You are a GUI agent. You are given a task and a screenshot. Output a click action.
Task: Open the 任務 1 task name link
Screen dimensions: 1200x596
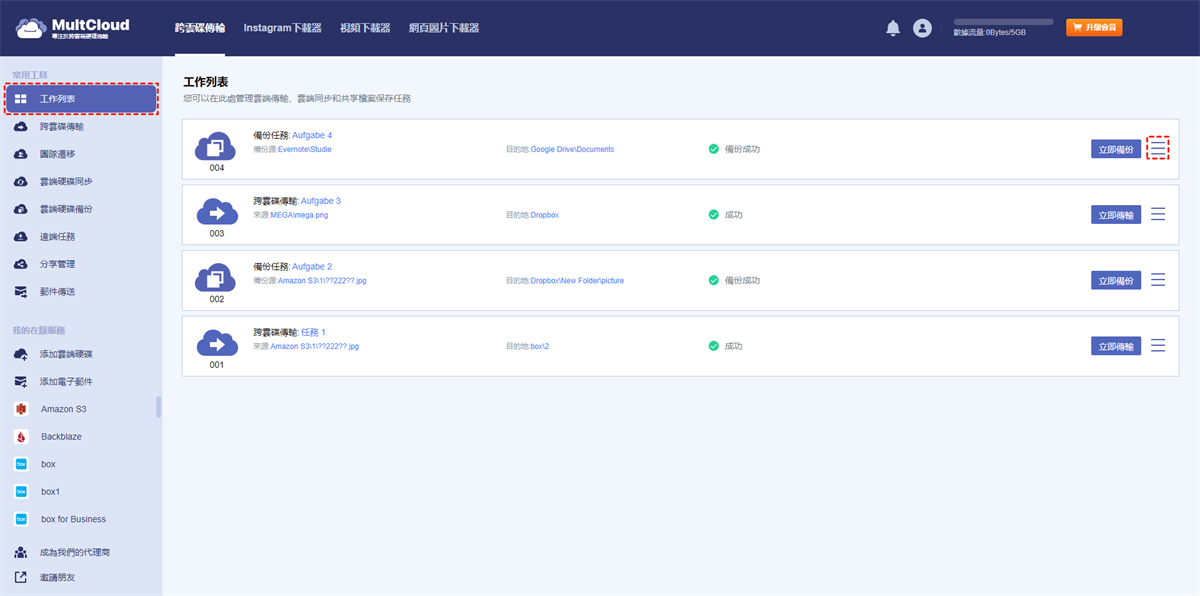coord(313,332)
